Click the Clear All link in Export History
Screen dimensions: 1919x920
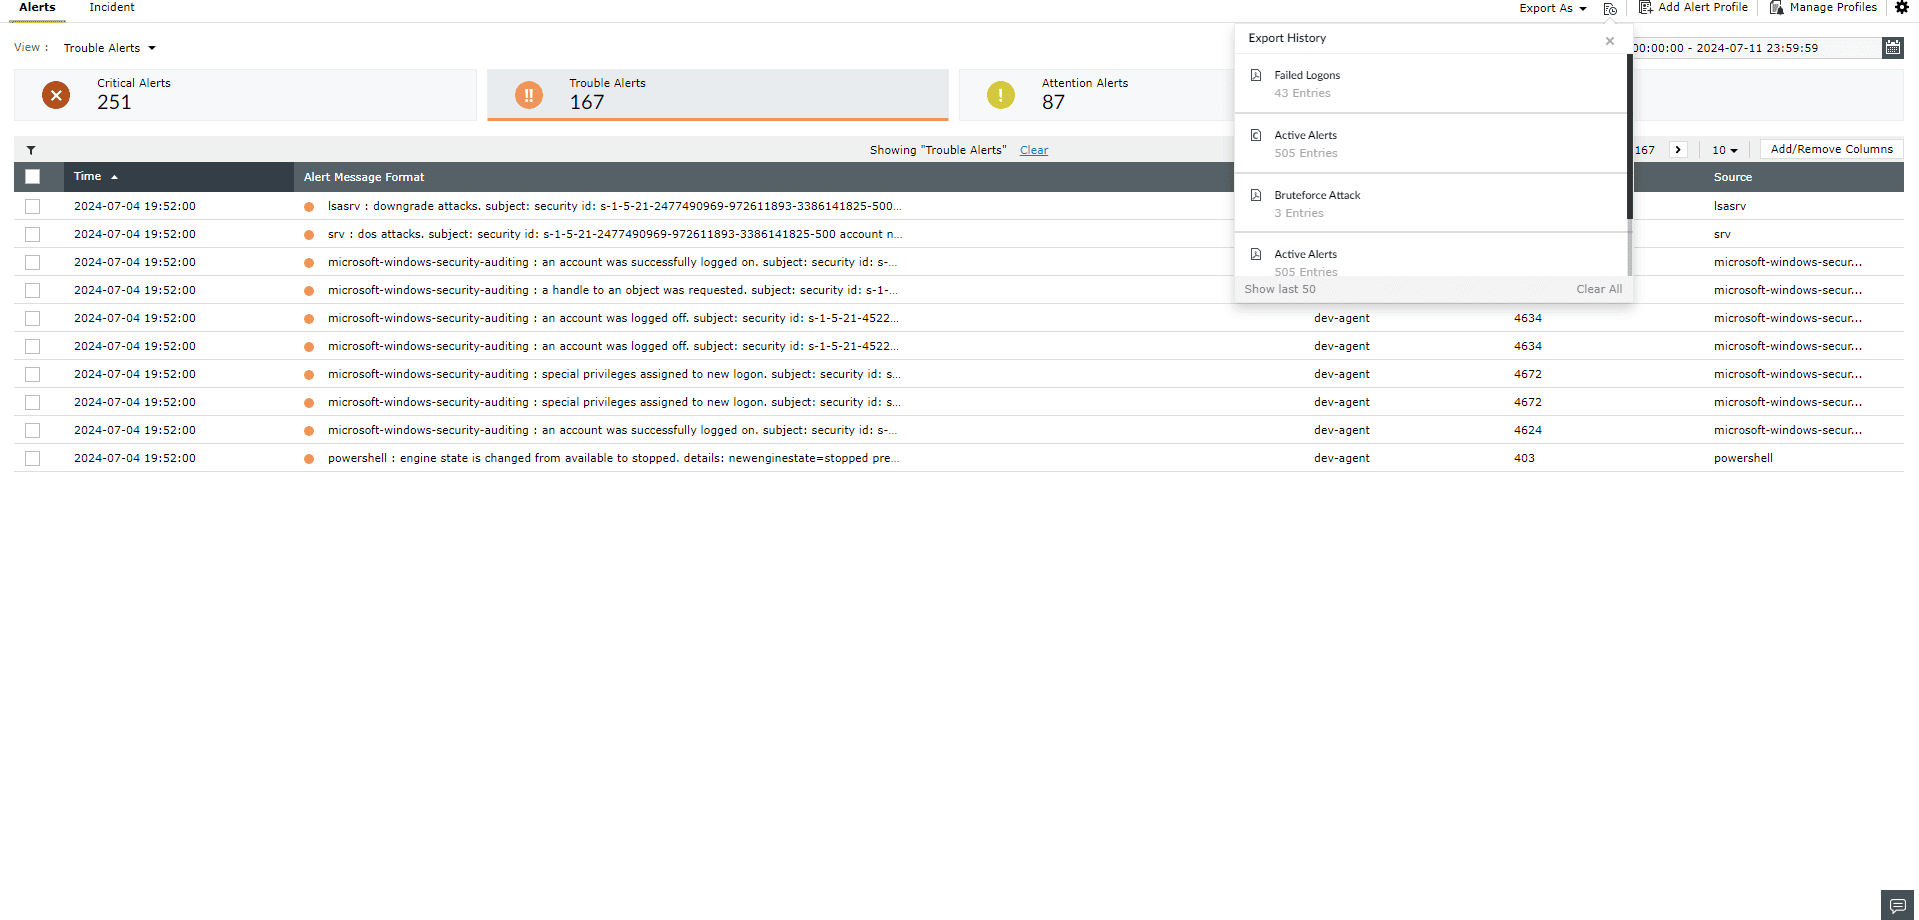(x=1598, y=288)
